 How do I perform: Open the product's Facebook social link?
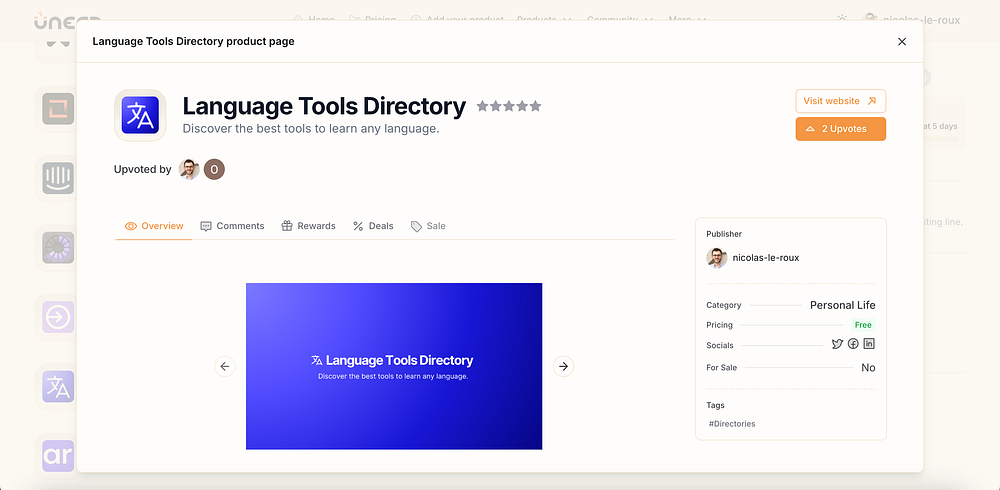pyautogui.click(x=853, y=345)
